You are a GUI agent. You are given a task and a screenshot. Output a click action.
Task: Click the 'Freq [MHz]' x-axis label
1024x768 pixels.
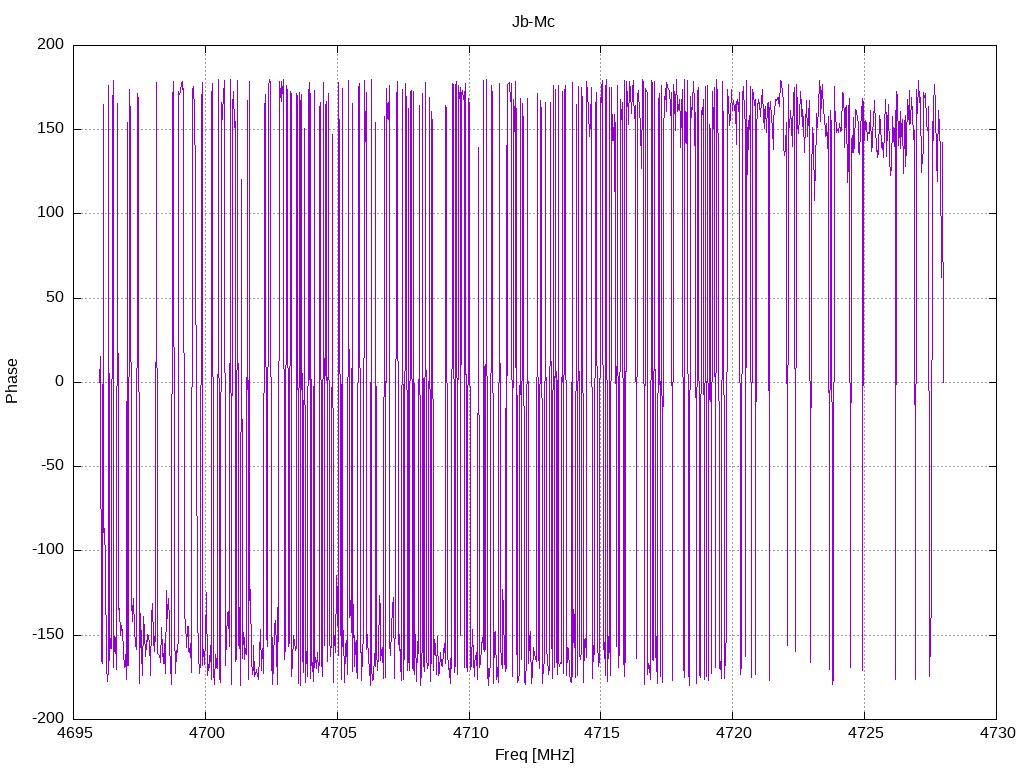[534, 755]
